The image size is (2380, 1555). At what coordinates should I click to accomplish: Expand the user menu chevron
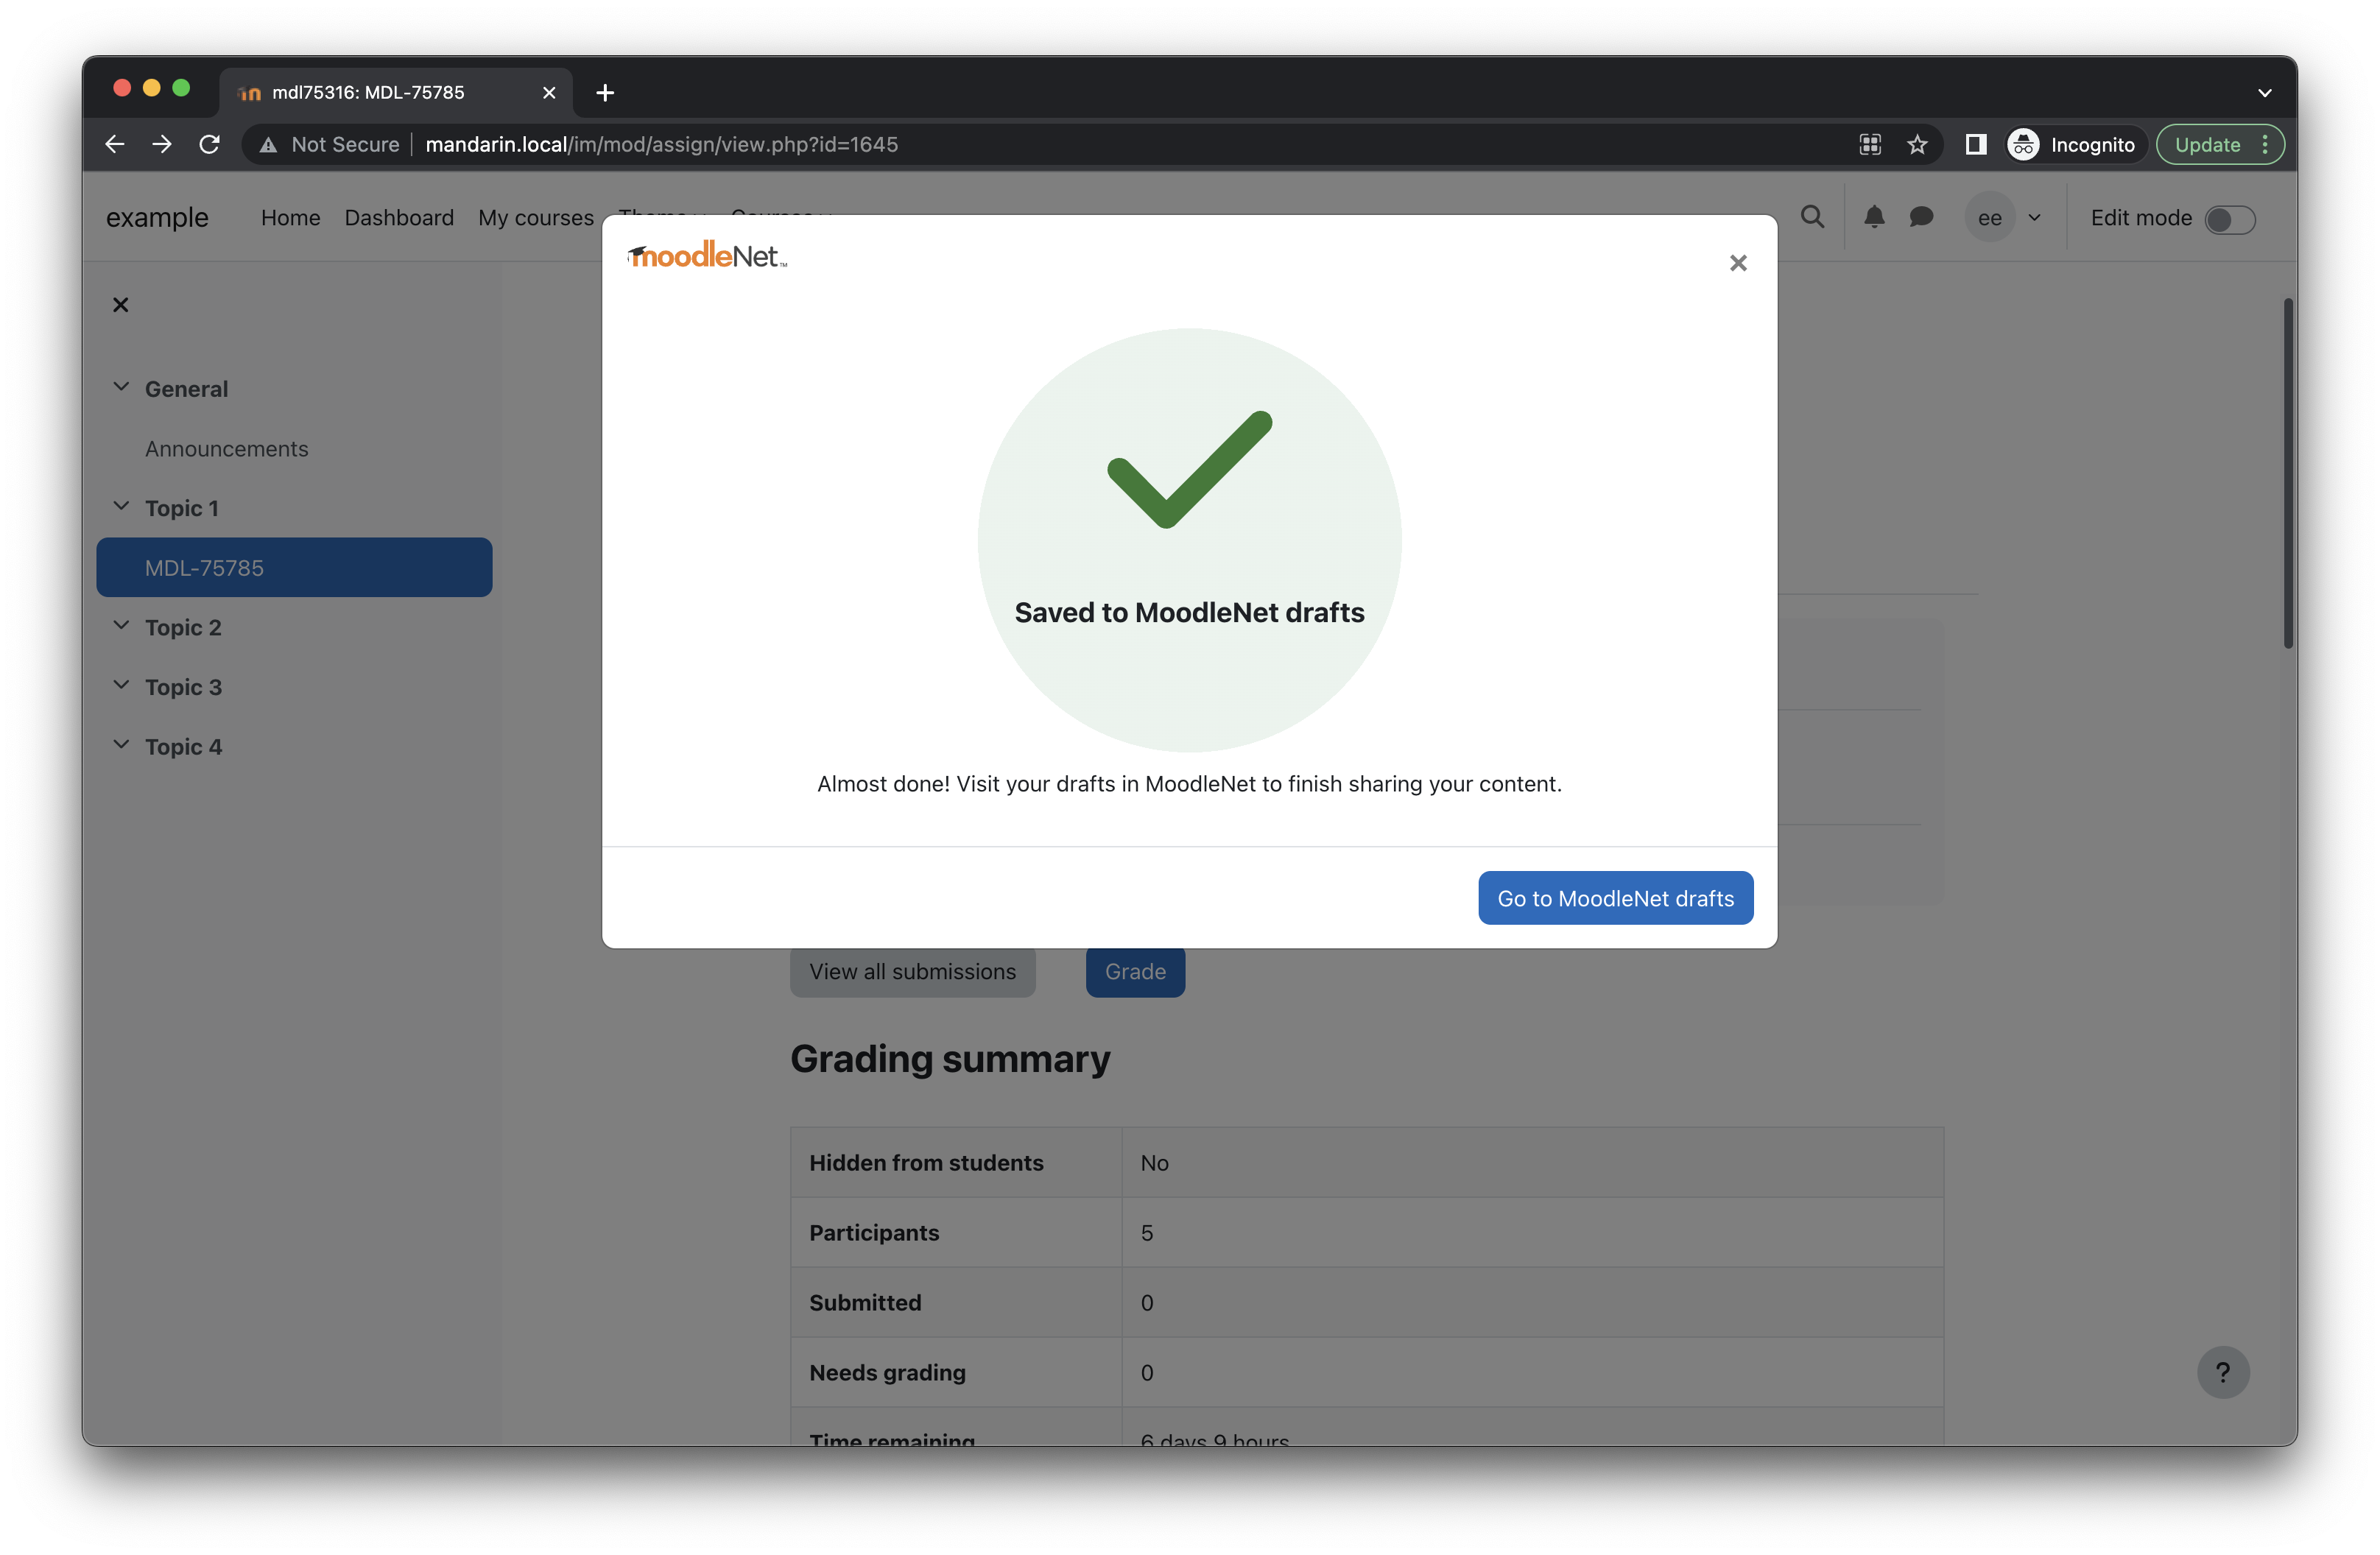click(x=2034, y=218)
